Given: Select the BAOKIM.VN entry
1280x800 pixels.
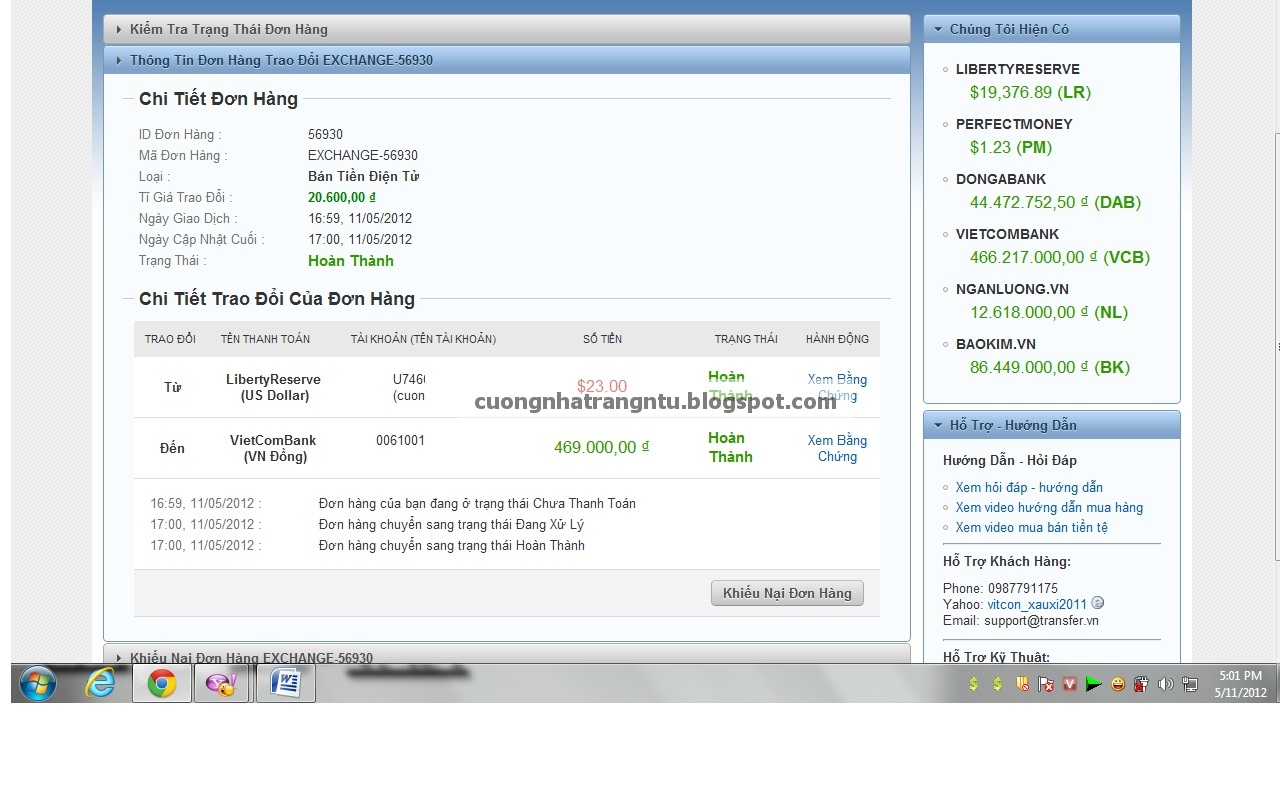Looking at the screenshot, I should pyautogui.click(x=996, y=344).
